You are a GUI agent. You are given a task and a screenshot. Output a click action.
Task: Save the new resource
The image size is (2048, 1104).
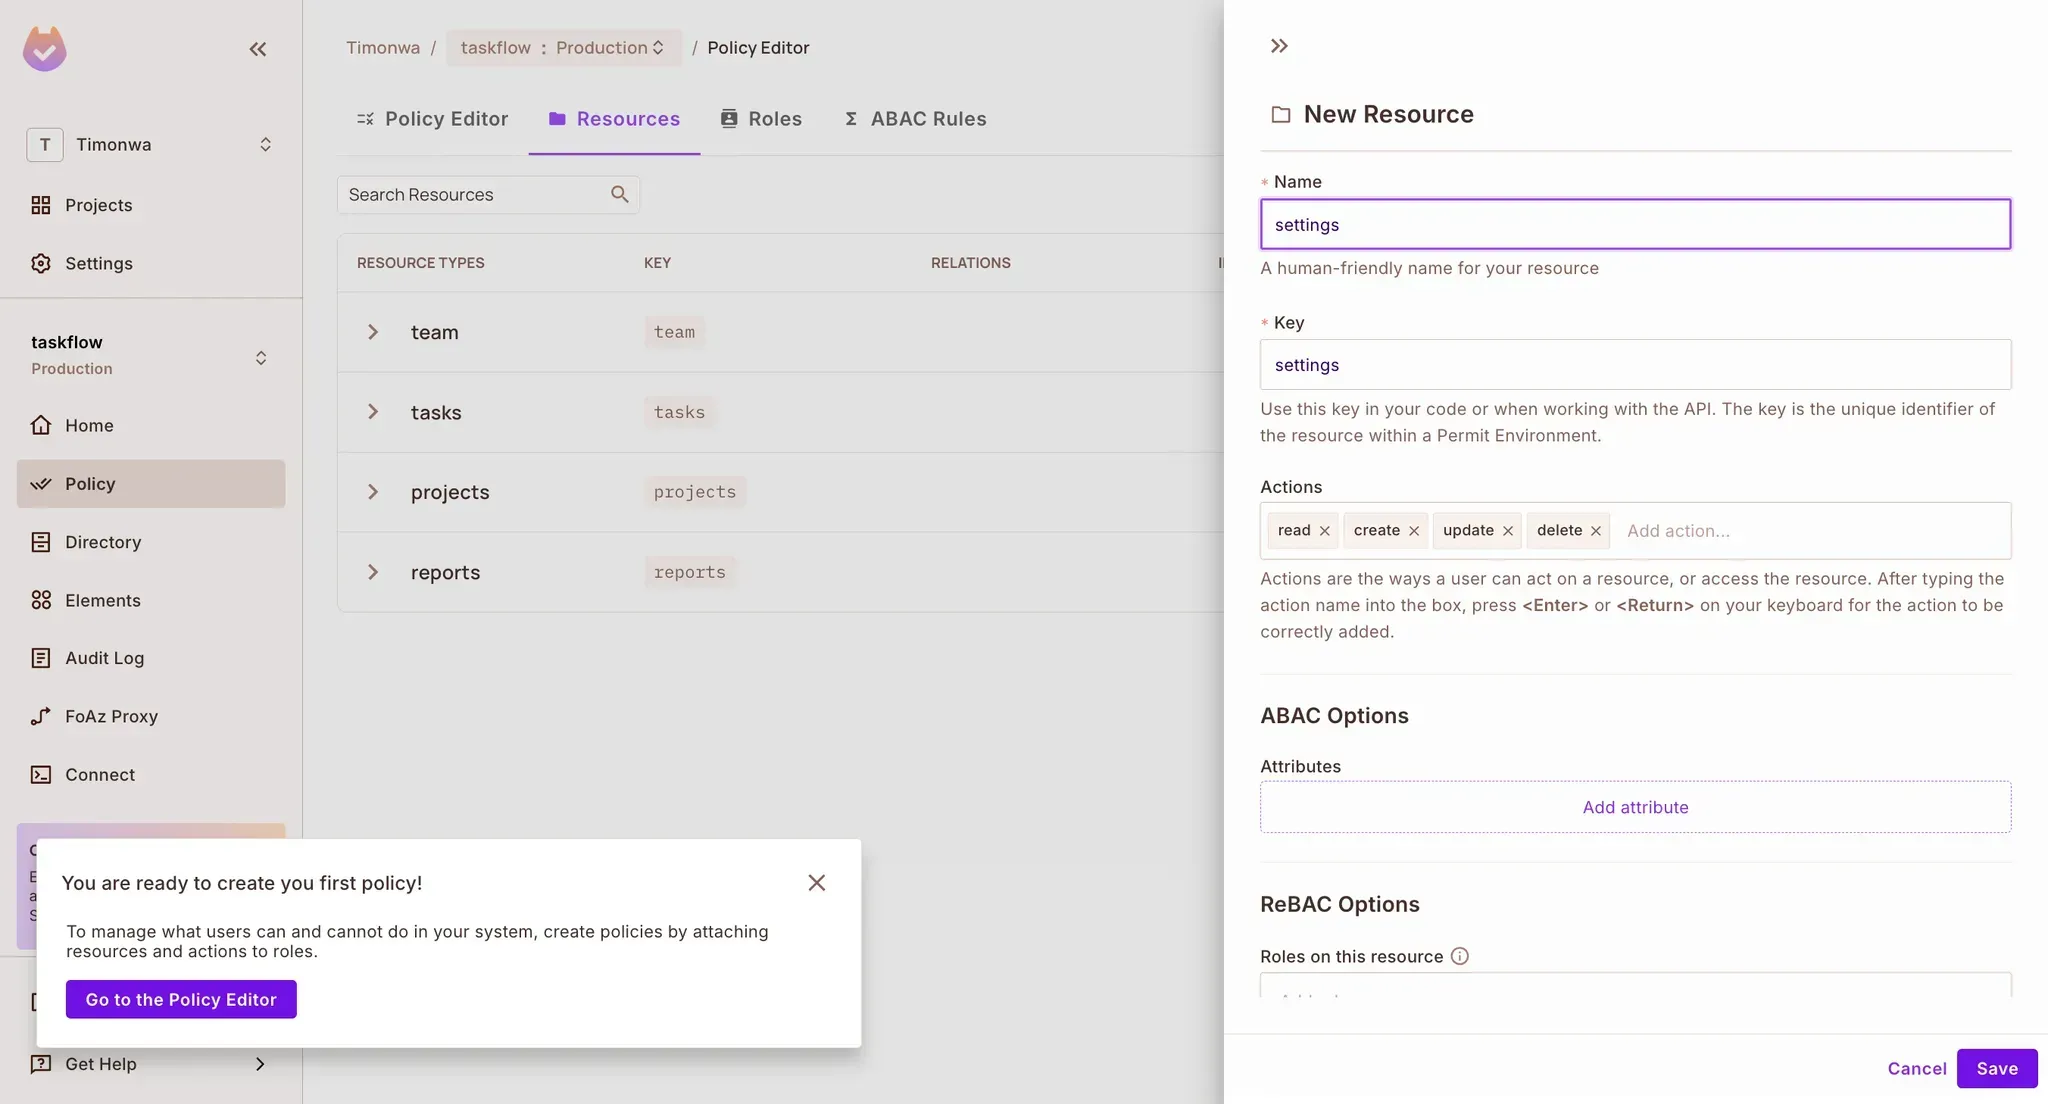[x=1996, y=1068]
